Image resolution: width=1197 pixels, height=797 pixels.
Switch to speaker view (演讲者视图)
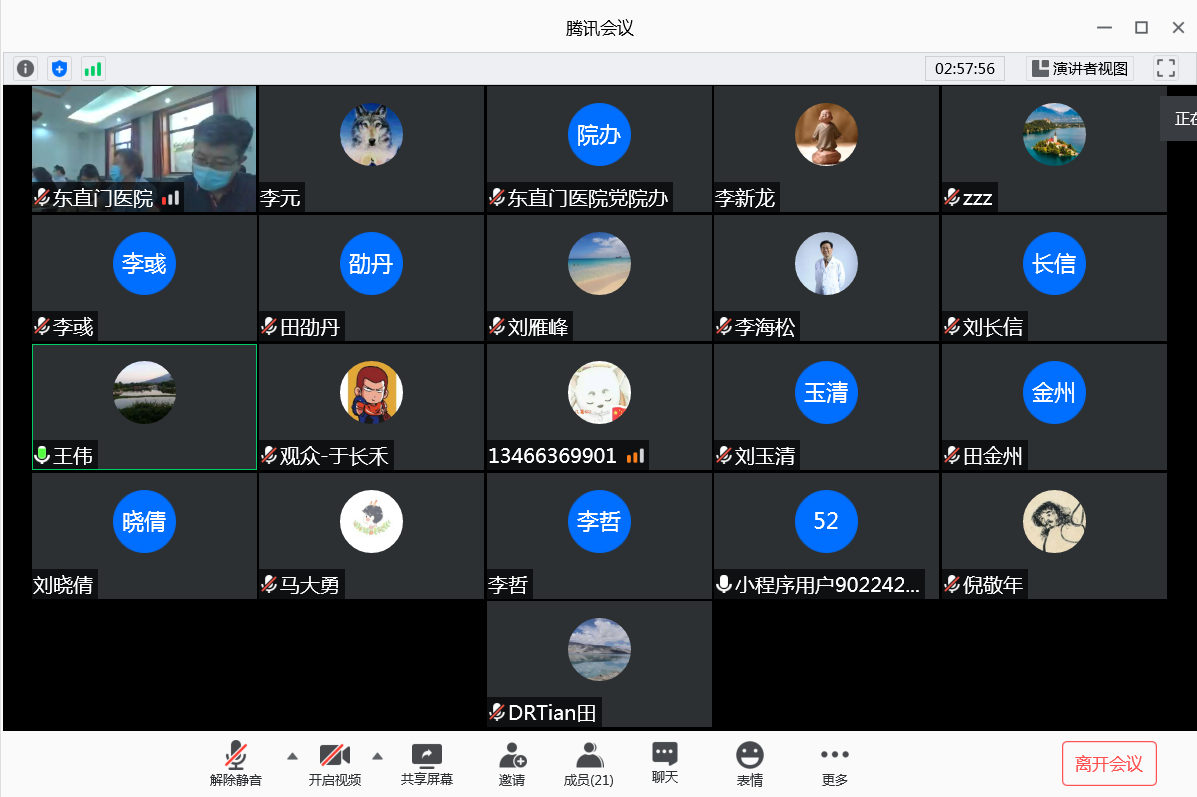(1080, 68)
